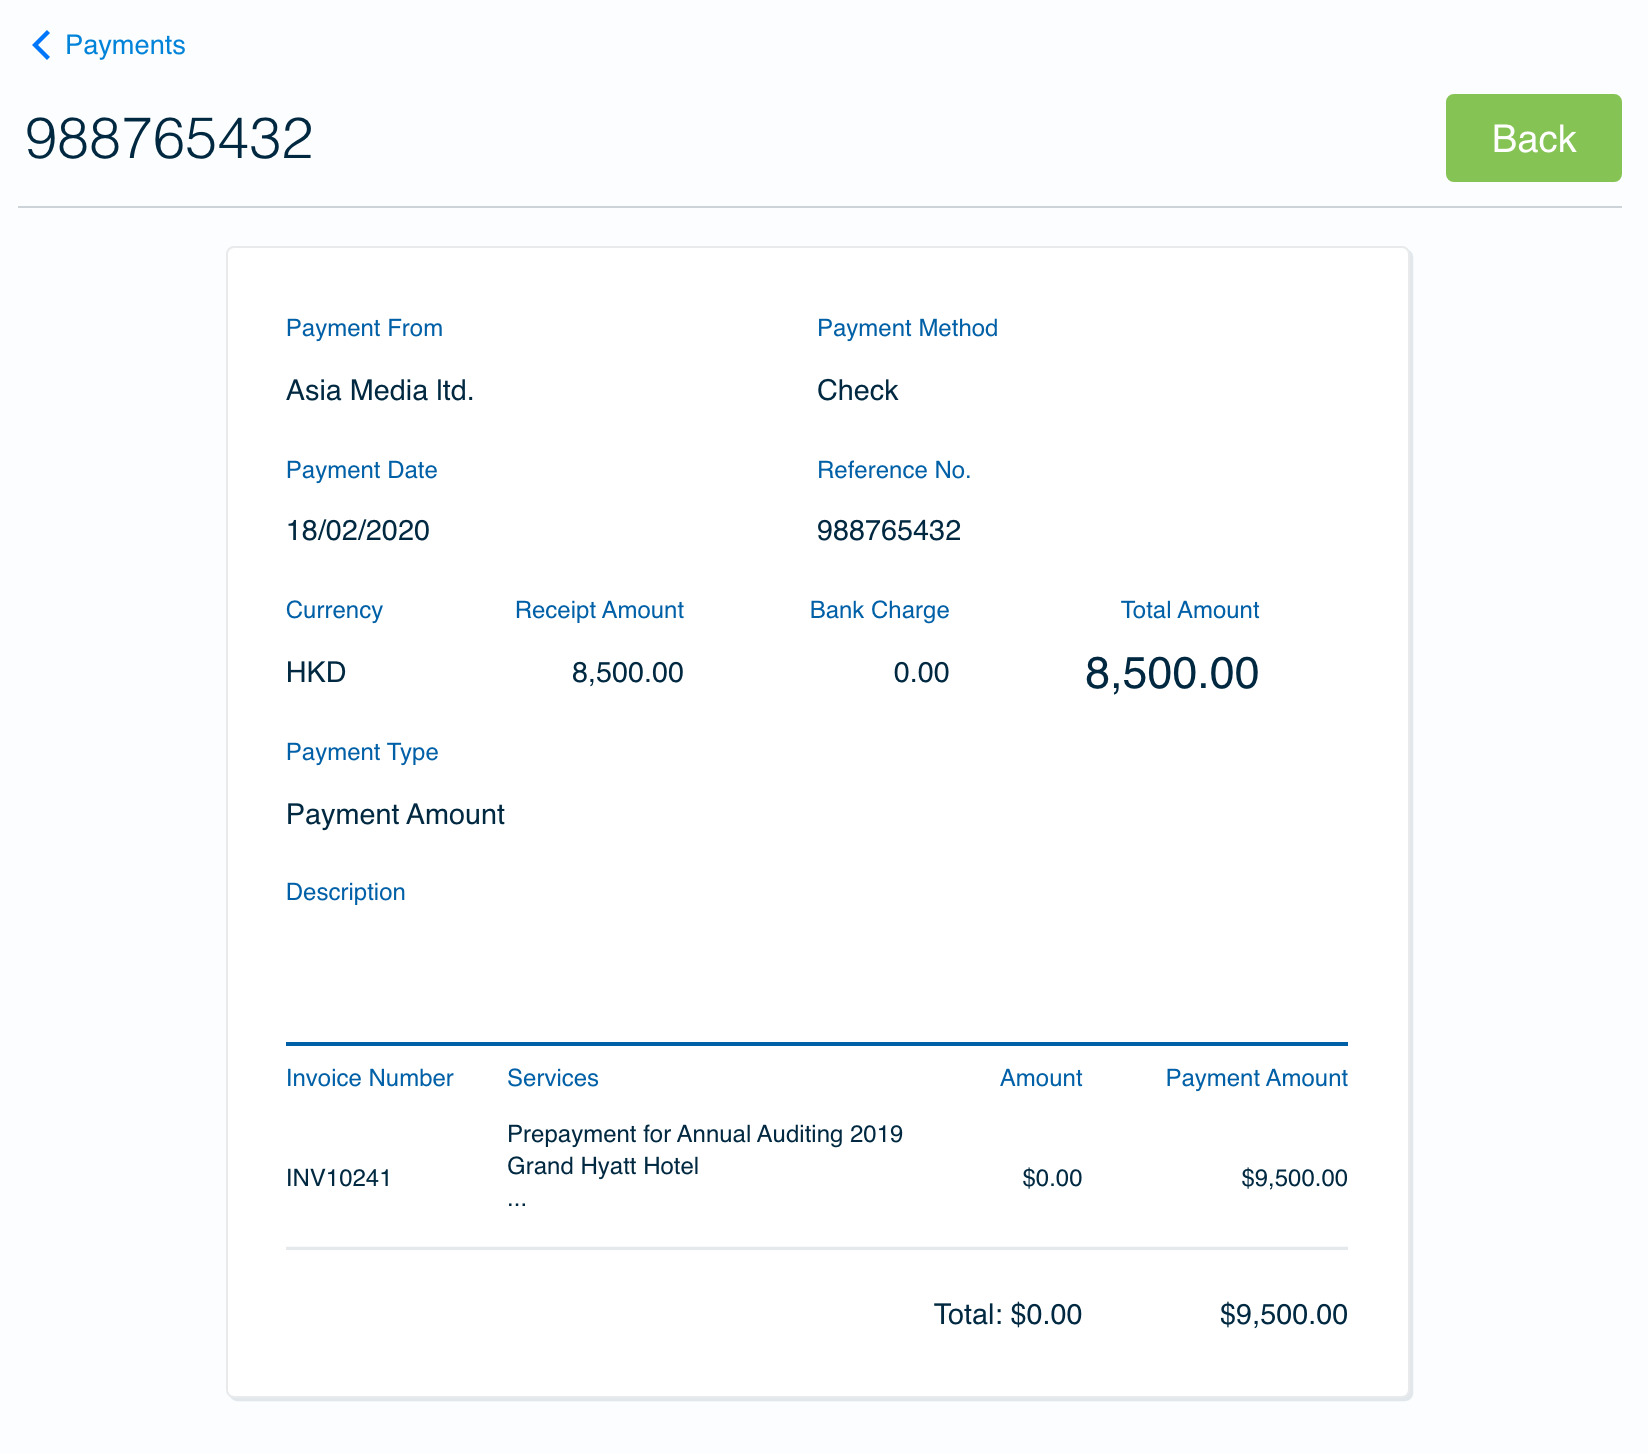Select the page title 988765432

[x=169, y=138]
